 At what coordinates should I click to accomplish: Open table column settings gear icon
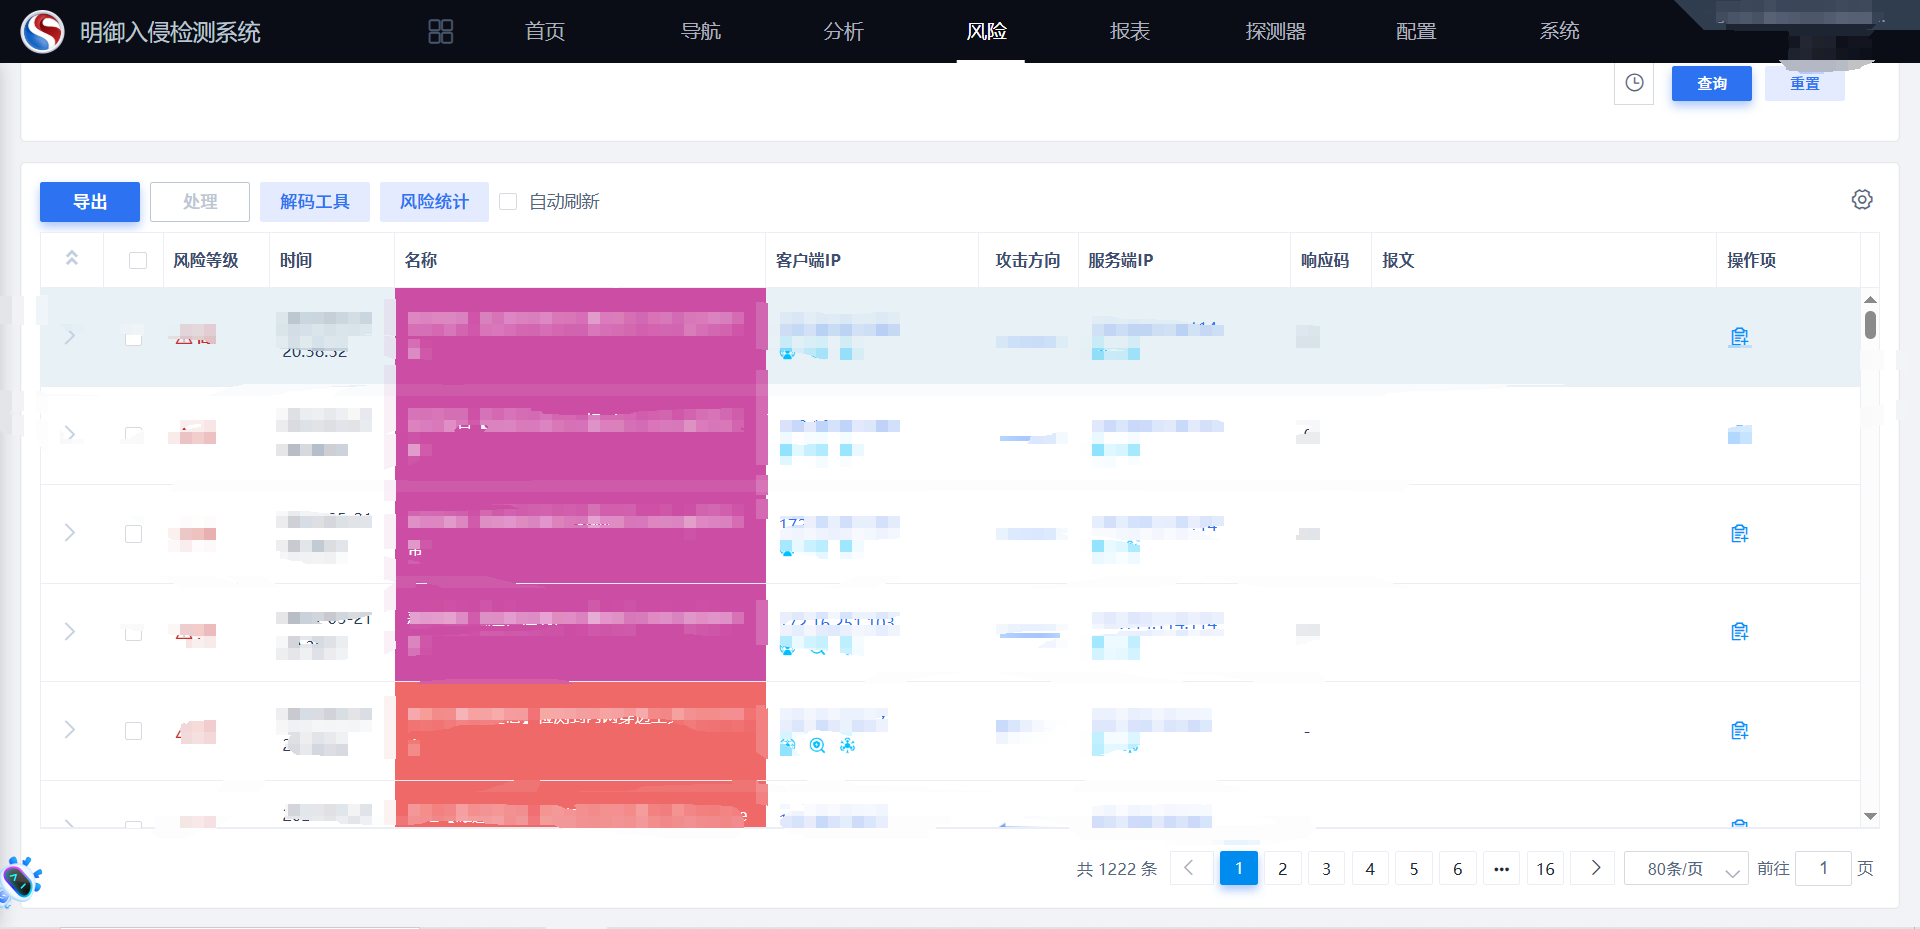1861,200
